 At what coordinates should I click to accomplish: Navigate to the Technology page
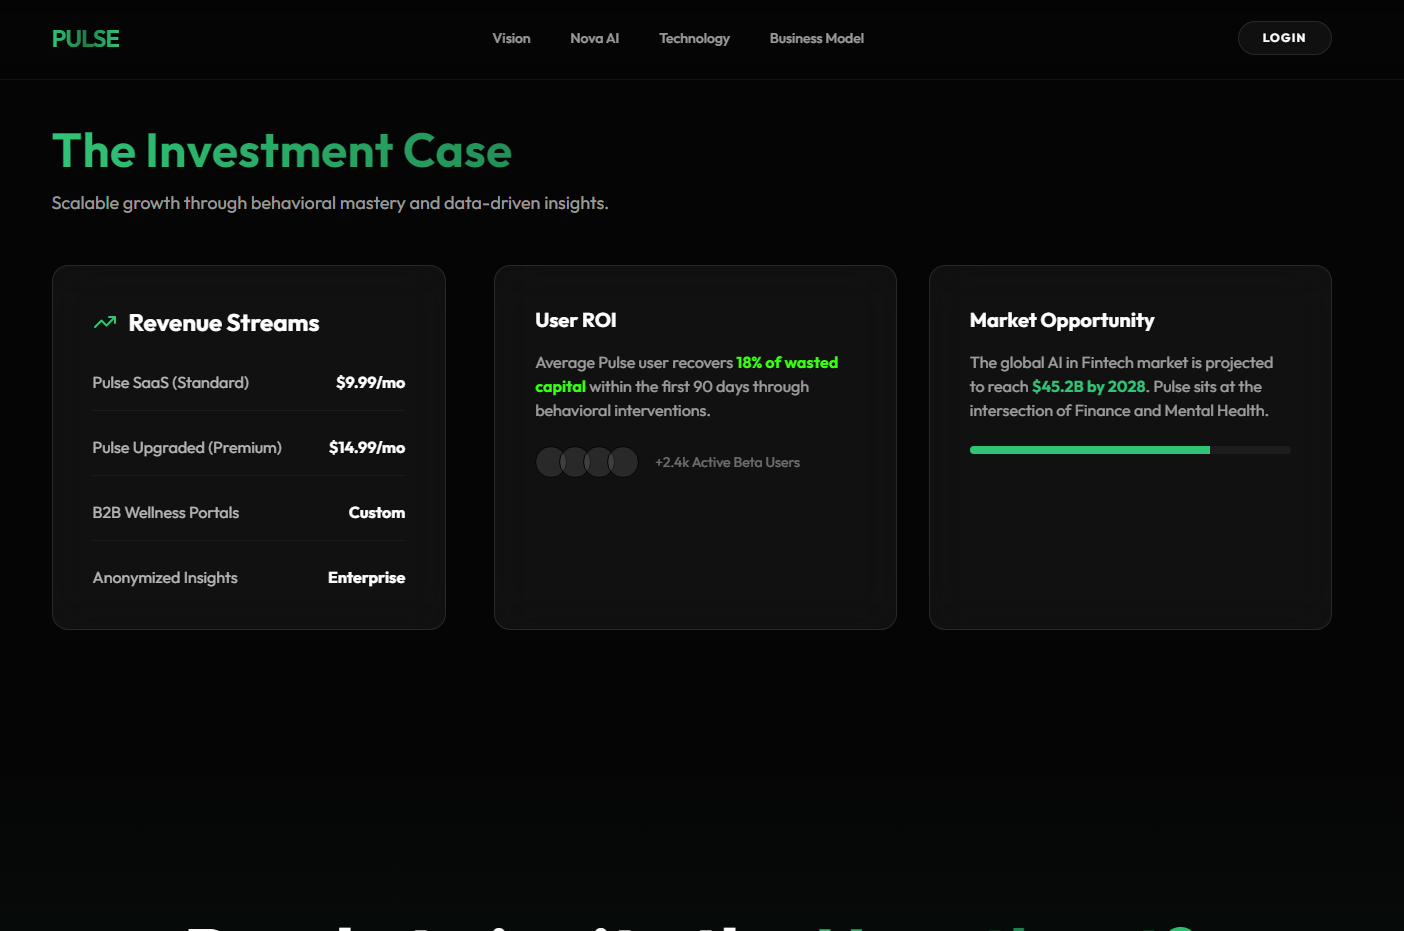[x=694, y=39]
